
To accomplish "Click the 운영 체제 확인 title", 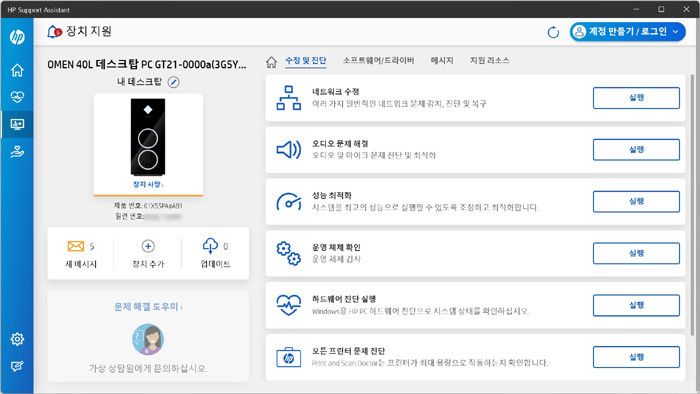I will tap(336, 247).
